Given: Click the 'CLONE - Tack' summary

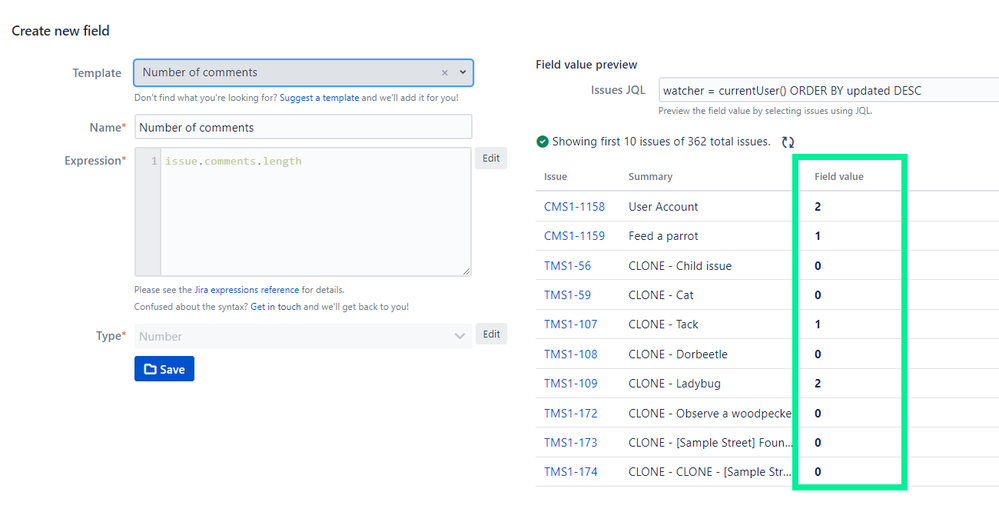Looking at the screenshot, I should (663, 324).
